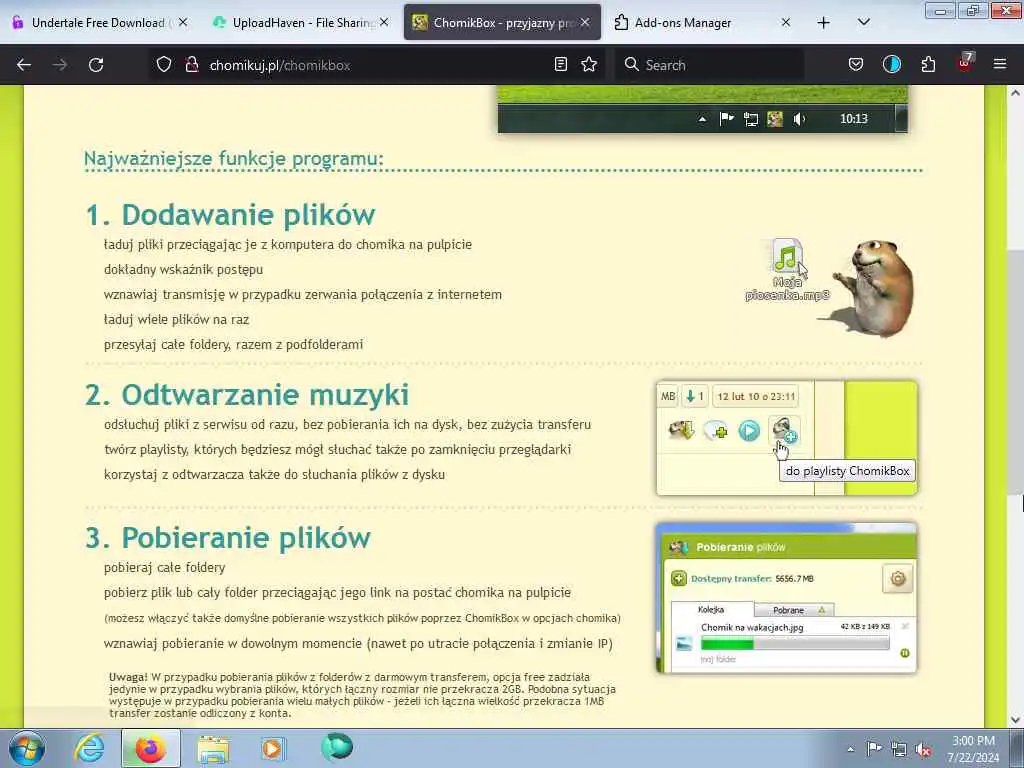Show site security padlock information
The width and height of the screenshot is (1024, 768).
pyautogui.click(x=191, y=65)
